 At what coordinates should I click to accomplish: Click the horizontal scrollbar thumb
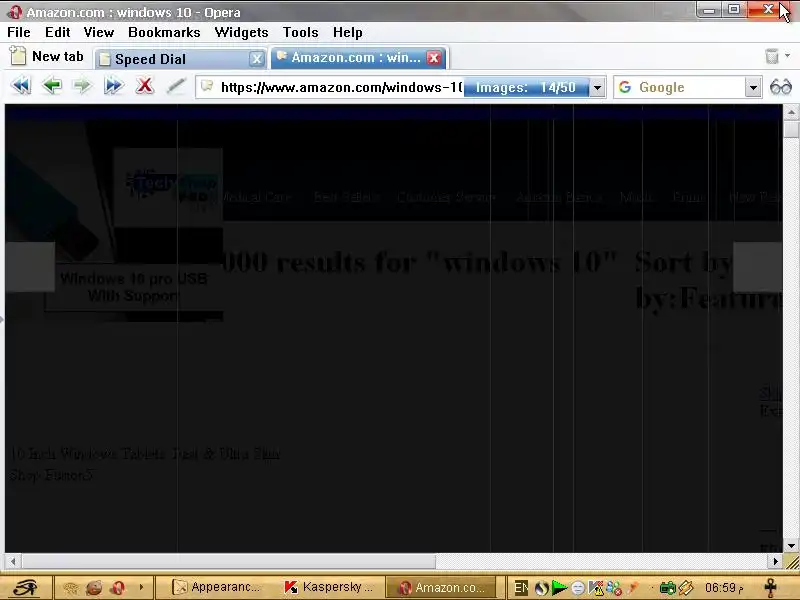[x=228, y=562]
